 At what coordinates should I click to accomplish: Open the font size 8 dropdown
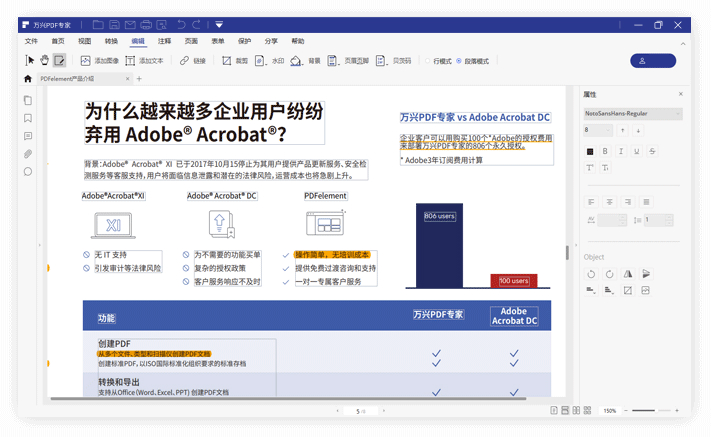coord(598,131)
